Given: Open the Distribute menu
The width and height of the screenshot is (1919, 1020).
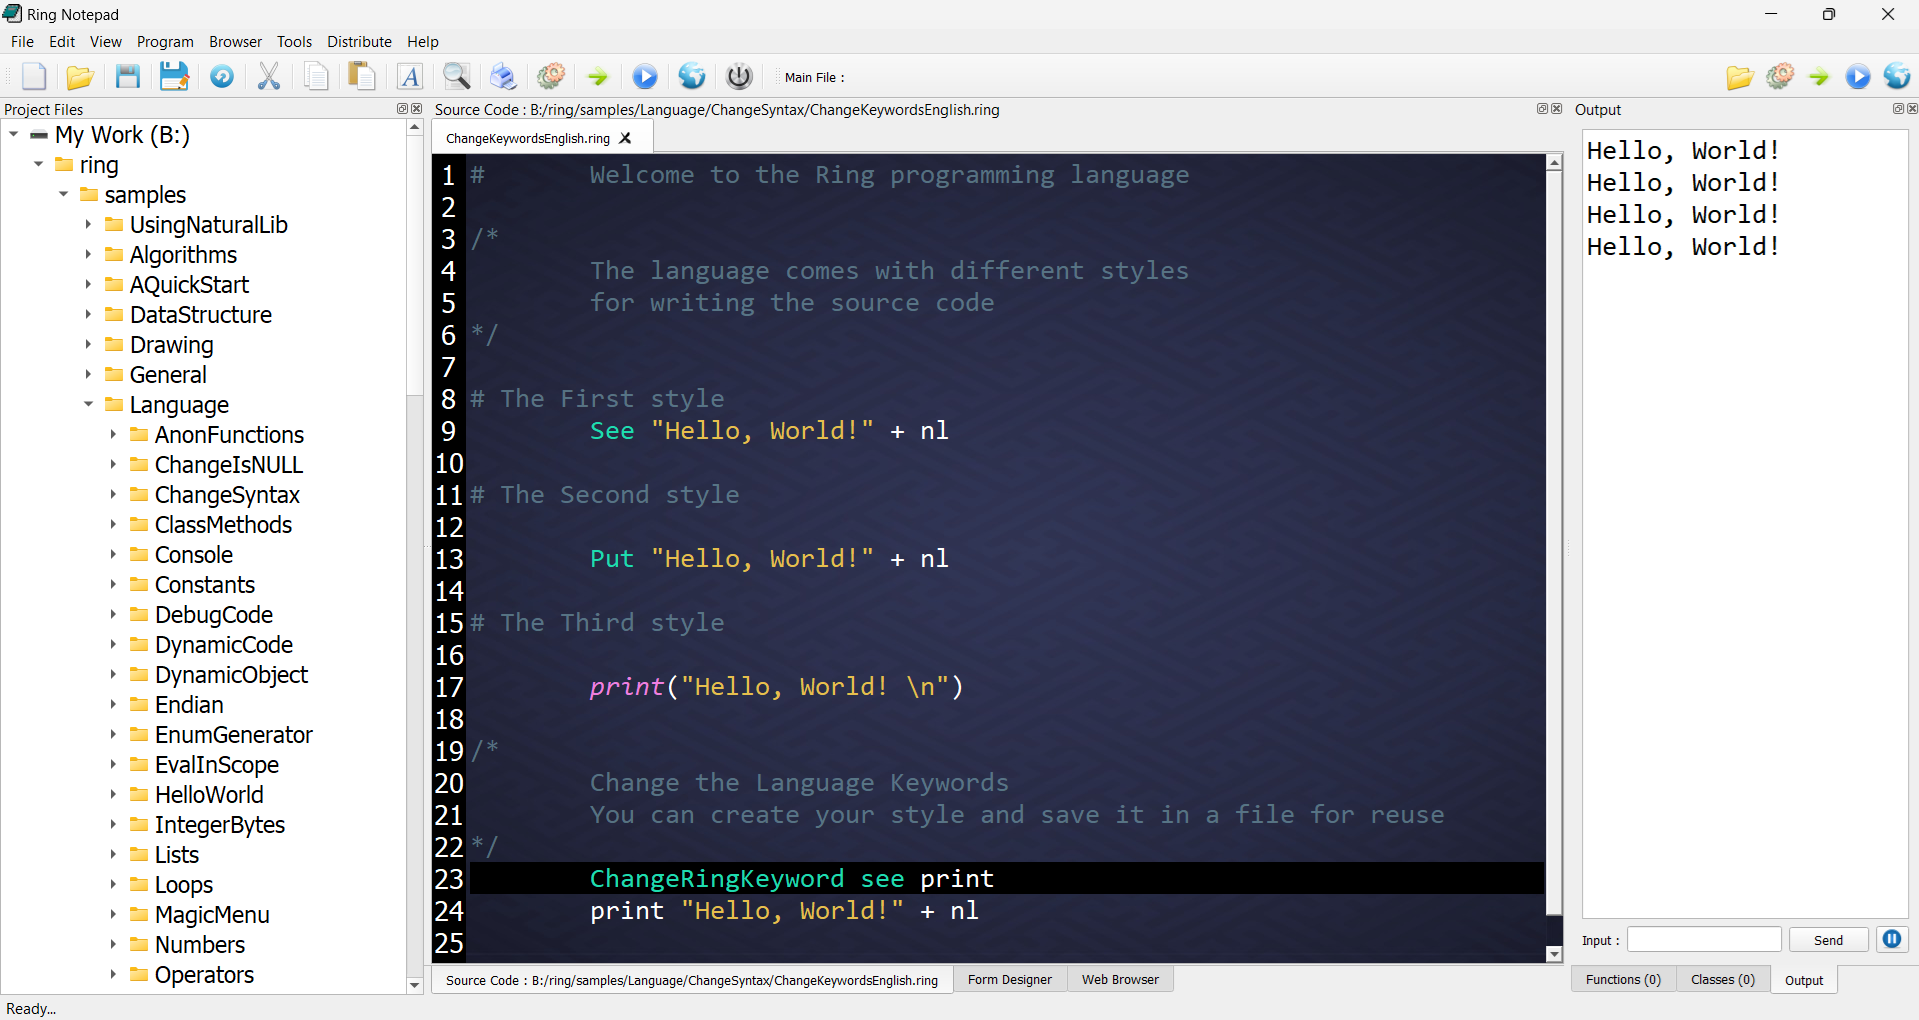Looking at the screenshot, I should tap(359, 41).
